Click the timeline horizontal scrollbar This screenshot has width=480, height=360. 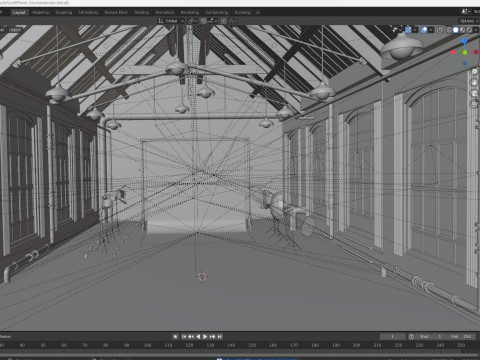click(240, 354)
